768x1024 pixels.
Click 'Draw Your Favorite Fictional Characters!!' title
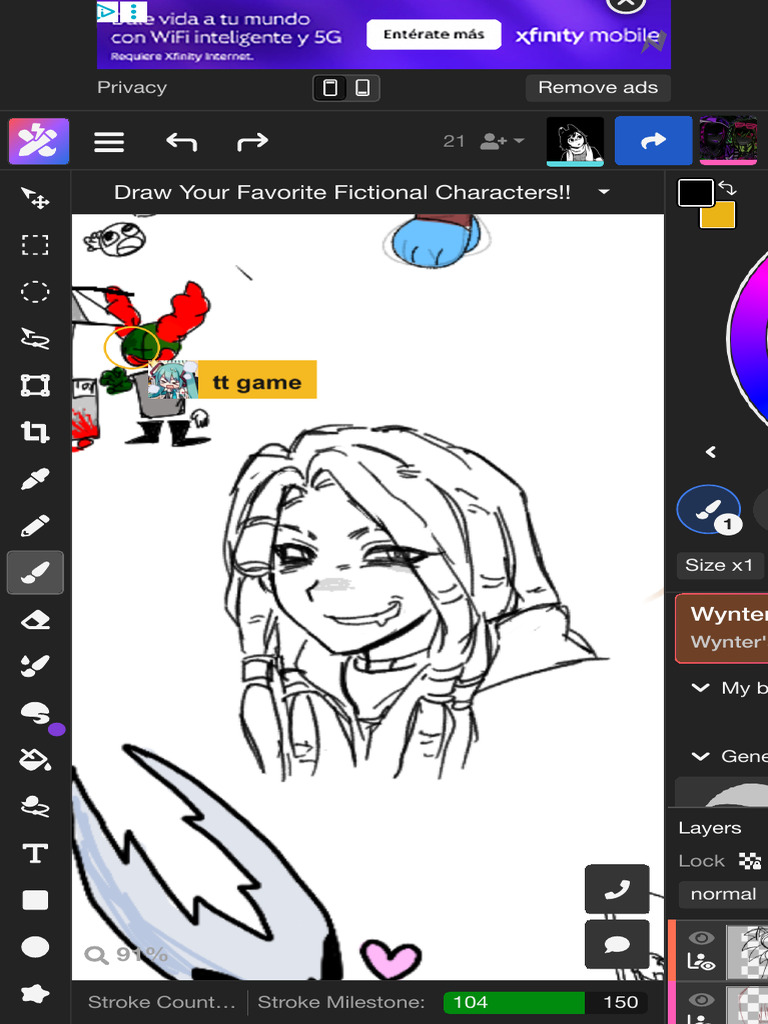[342, 192]
